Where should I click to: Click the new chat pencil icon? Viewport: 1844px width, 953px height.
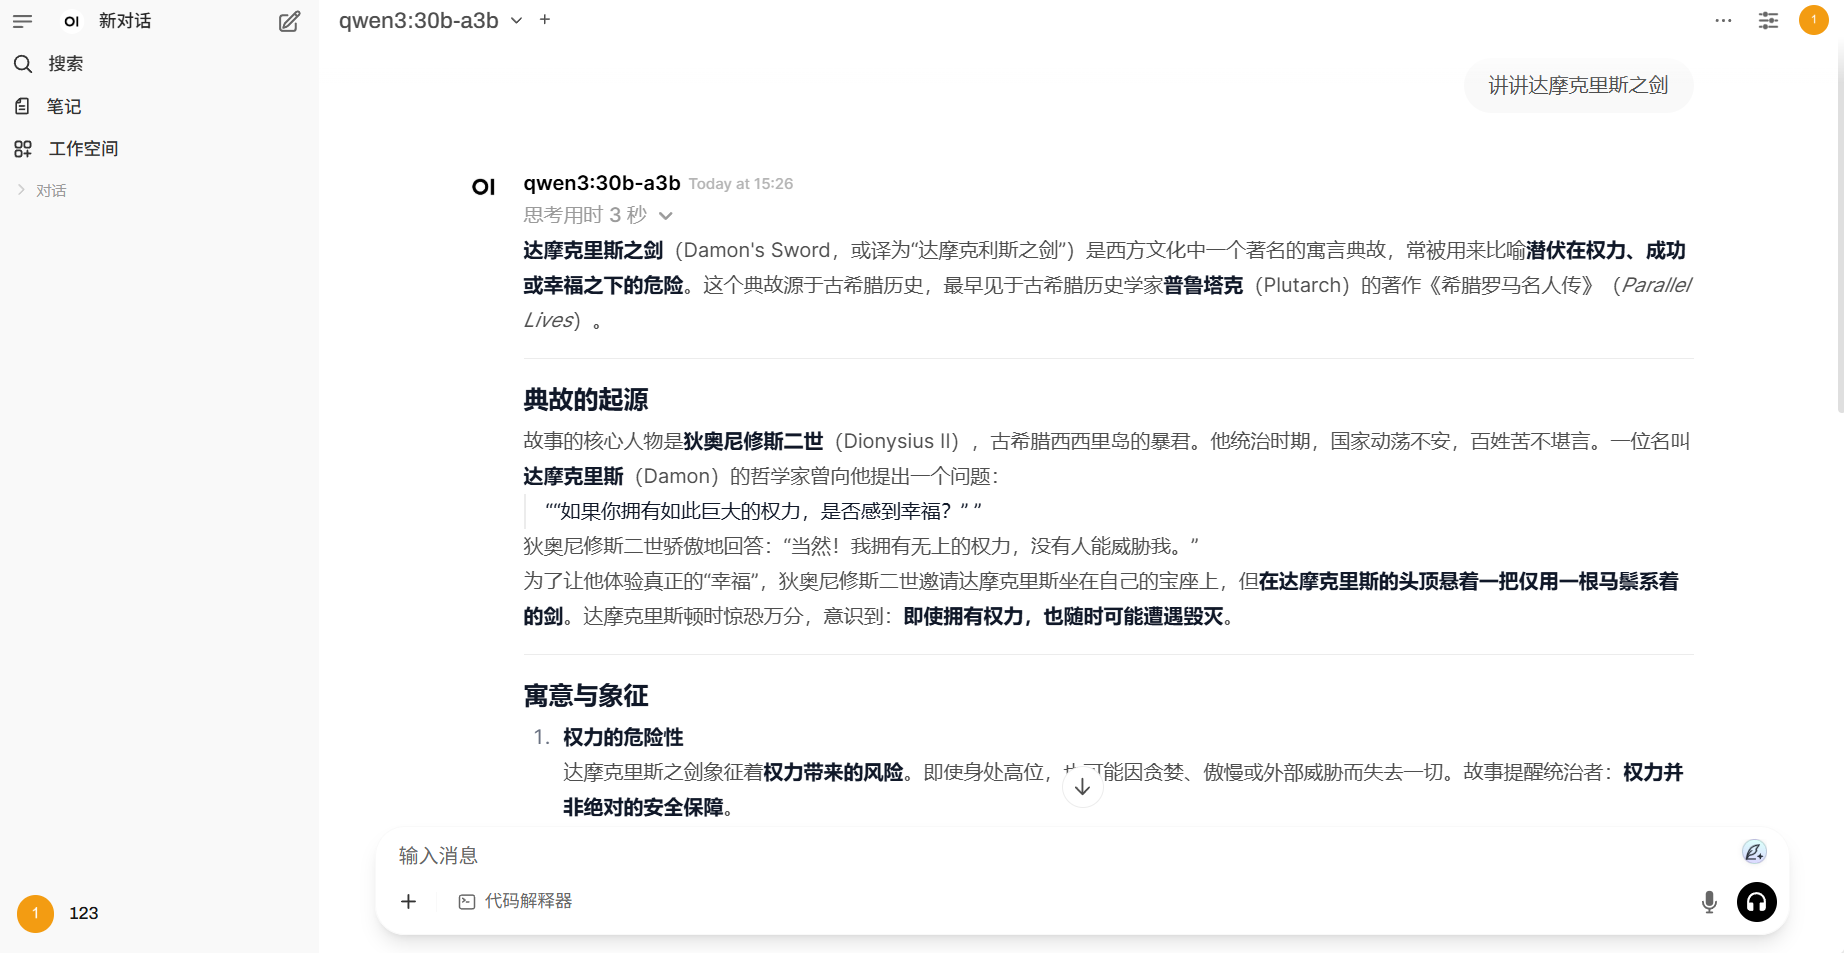tap(289, 21)
